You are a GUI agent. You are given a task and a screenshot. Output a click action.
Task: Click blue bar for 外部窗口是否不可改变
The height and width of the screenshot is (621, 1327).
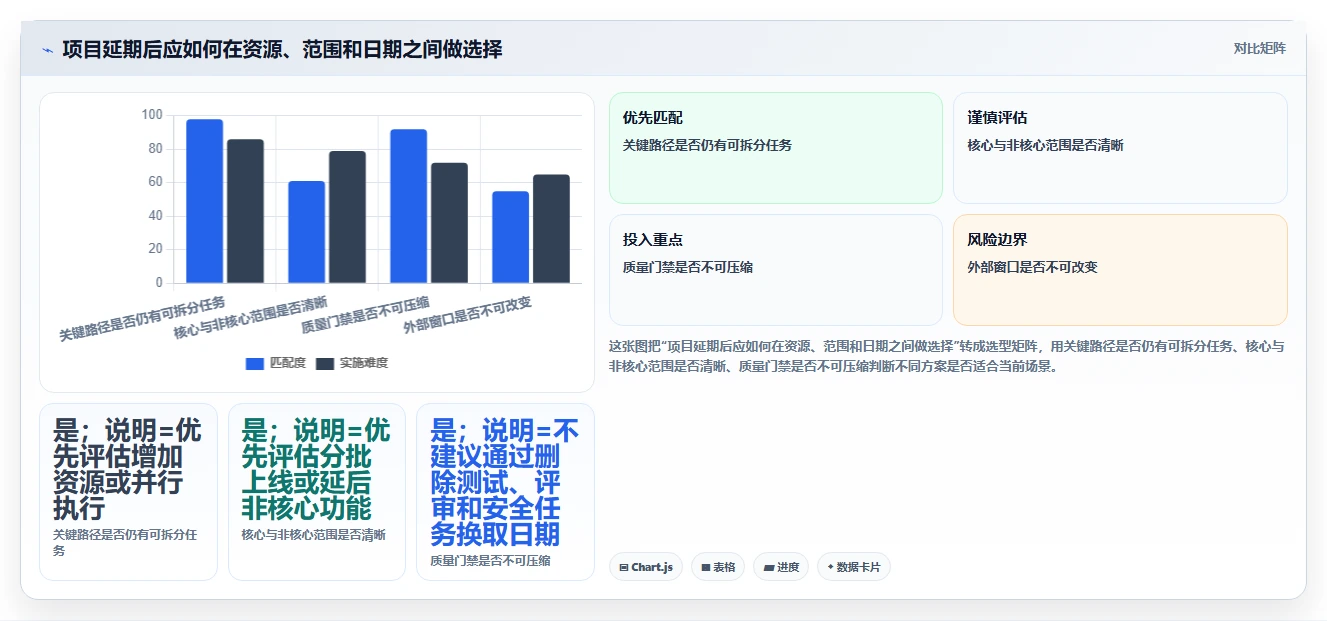click(x=510, y=237)
